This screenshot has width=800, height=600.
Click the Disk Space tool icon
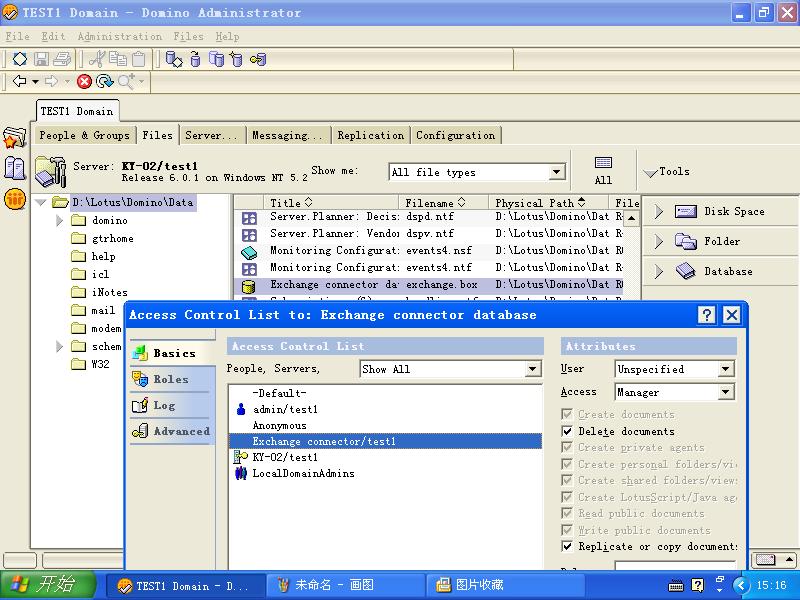point(686,211)
